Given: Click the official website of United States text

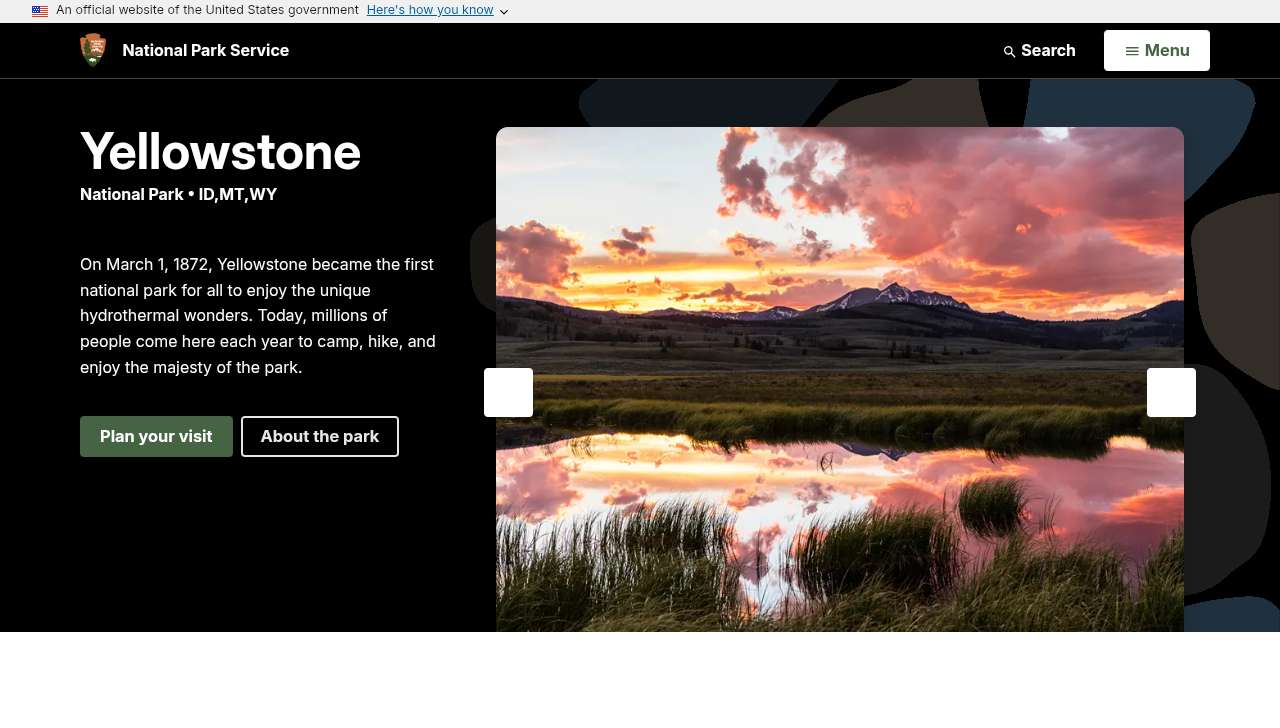Looking at the screenshot, I should pyautogui.click(x=207, y=10).
